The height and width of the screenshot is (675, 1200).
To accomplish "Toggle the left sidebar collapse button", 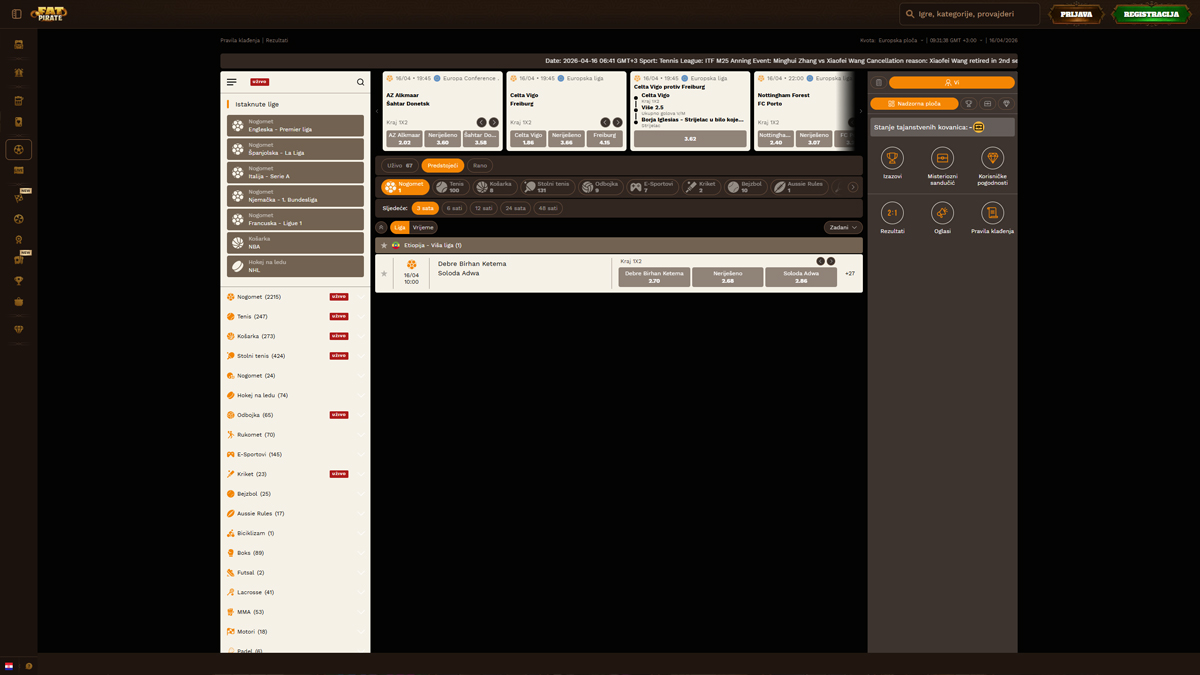I will (x=16, y=14).
